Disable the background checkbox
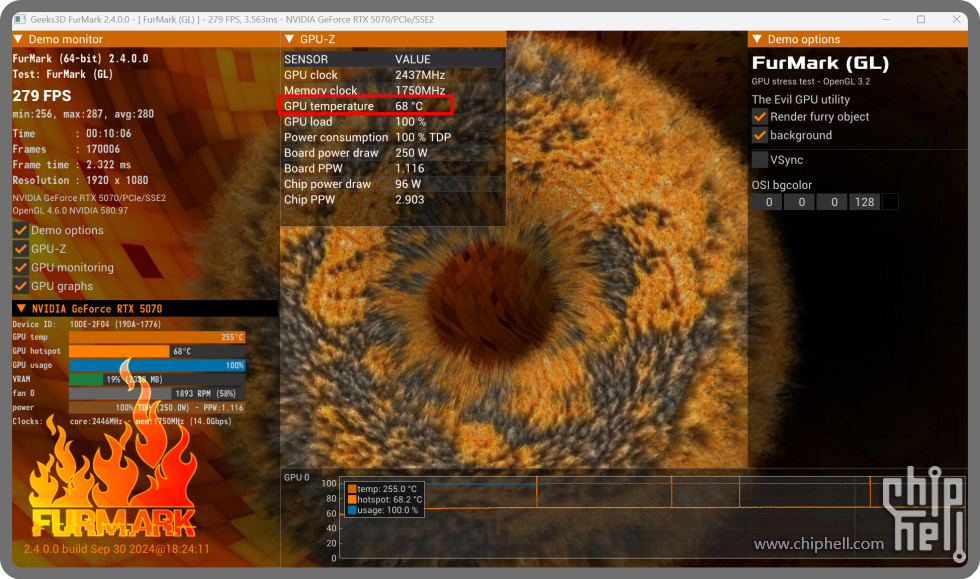Screen dimensions: 980x579 point(759,135)
